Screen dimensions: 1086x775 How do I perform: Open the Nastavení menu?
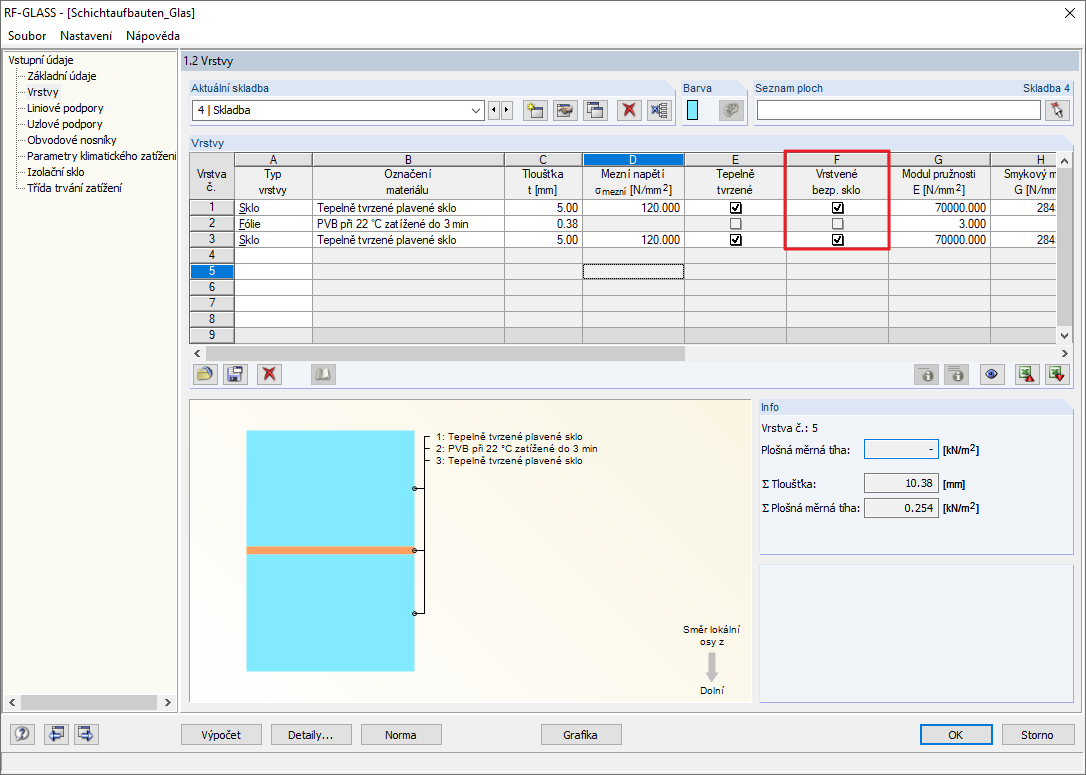[86, 36]
